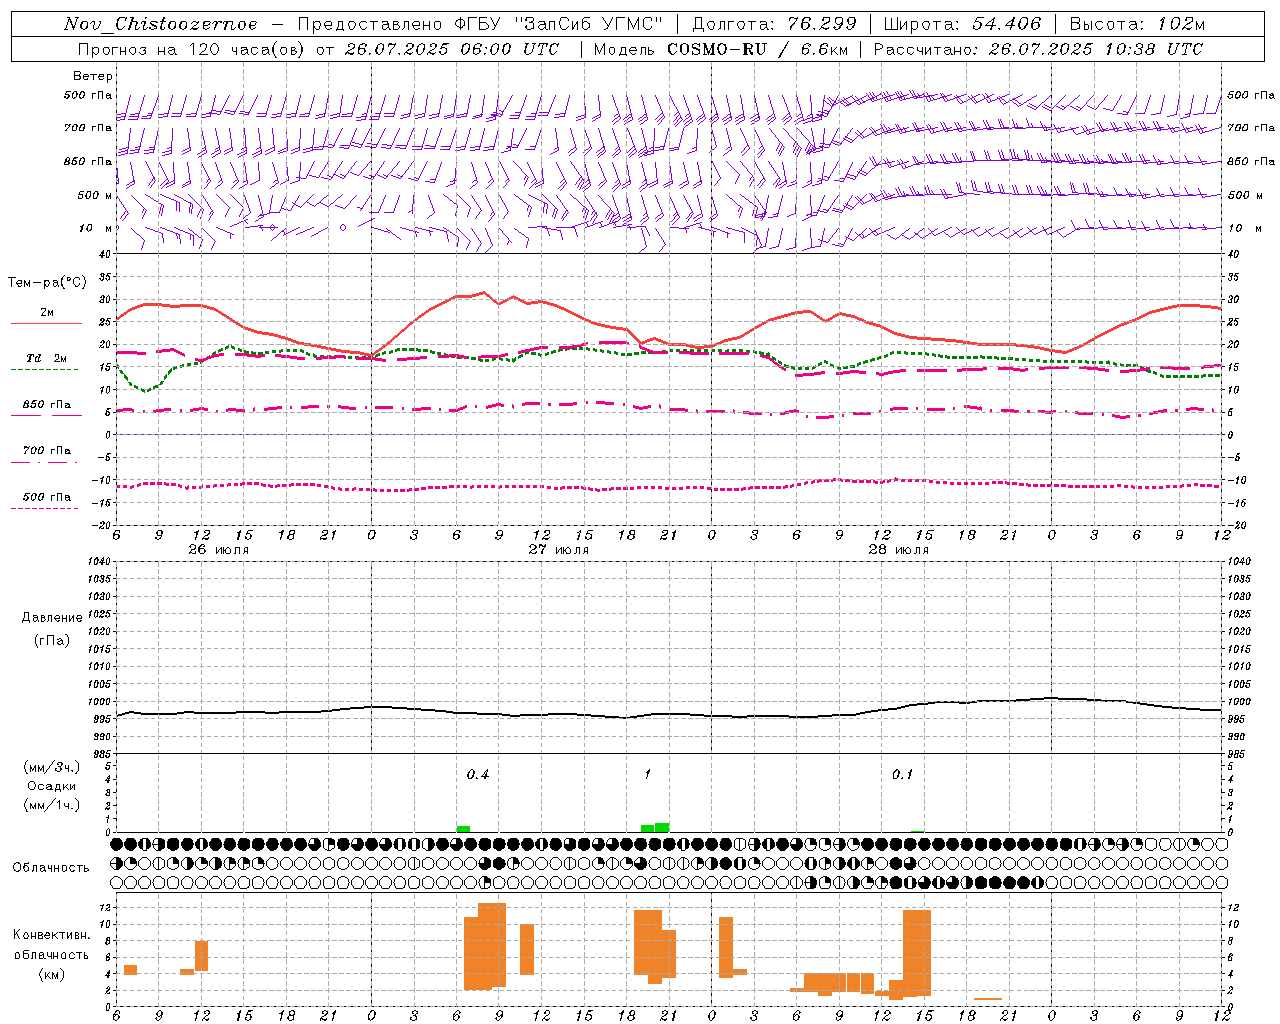Click the black pressure curve line

click(668, 712)
